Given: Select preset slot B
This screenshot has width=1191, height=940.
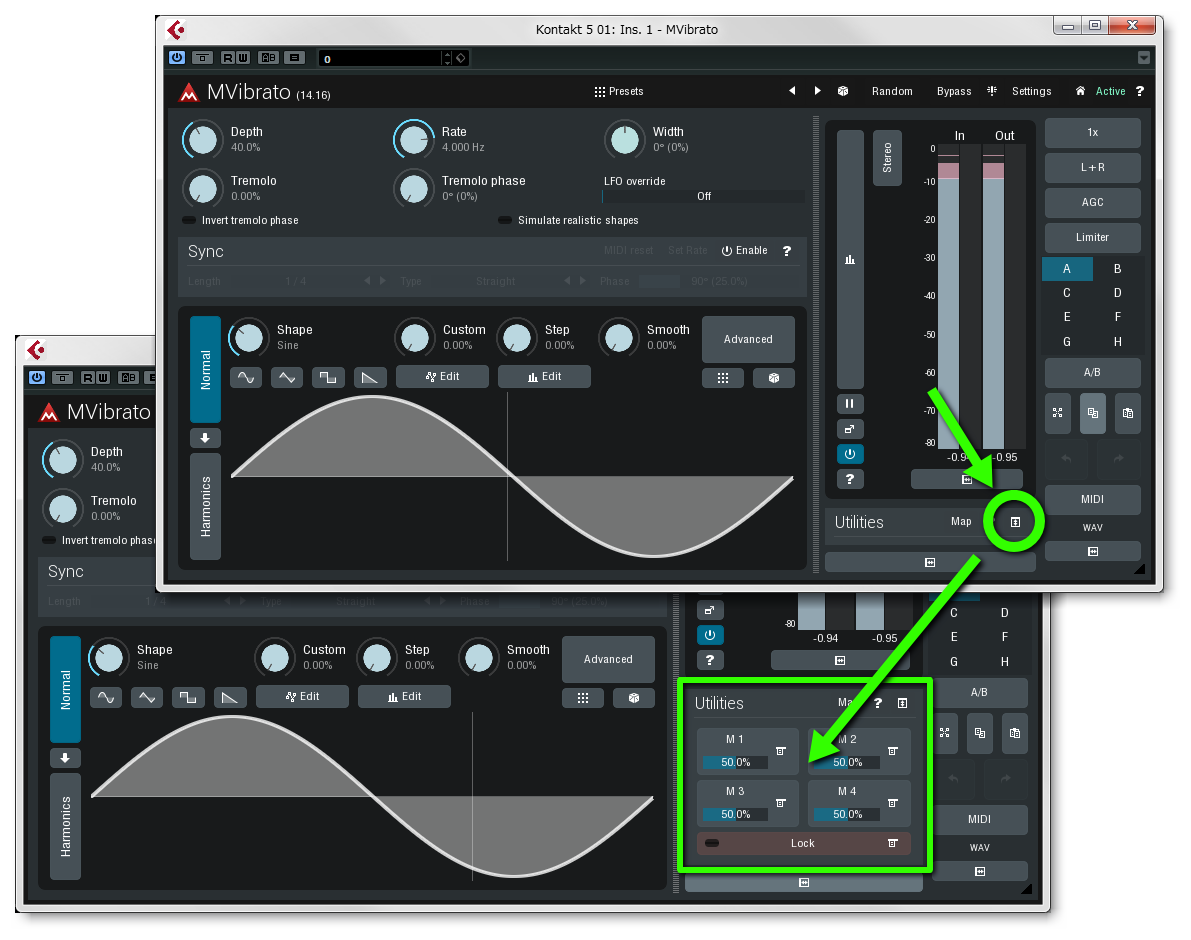Looking at the screenshot, I should click(1117, 269).
